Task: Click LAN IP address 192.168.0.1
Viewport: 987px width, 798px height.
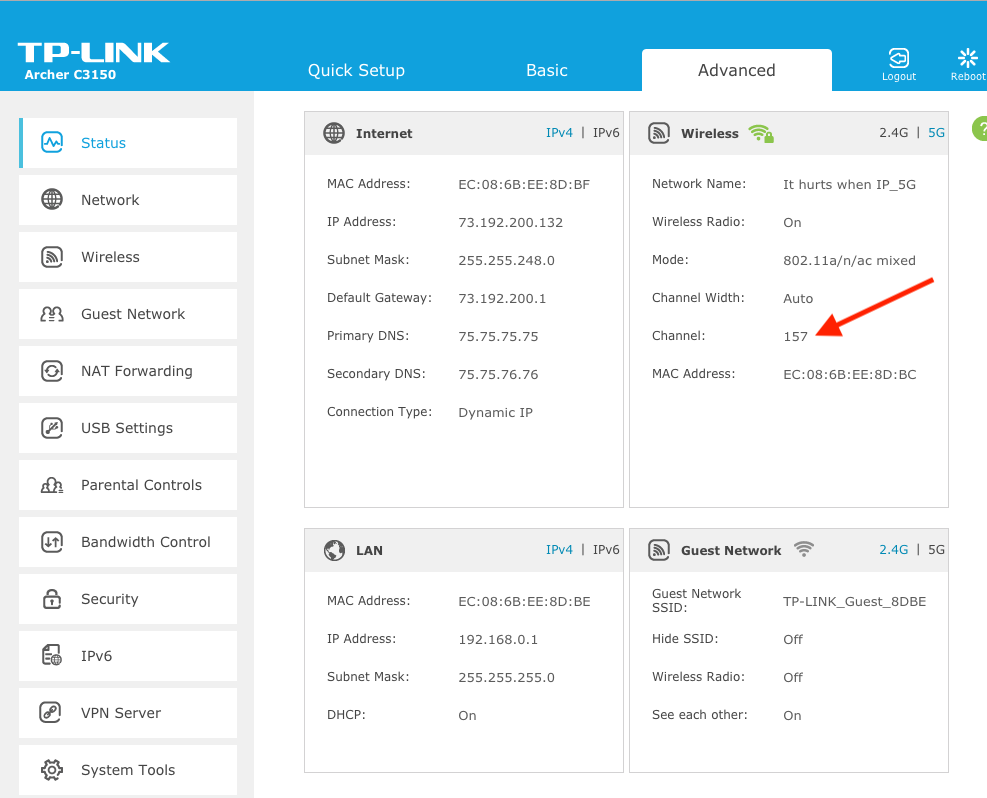Action: coord(498,639)
